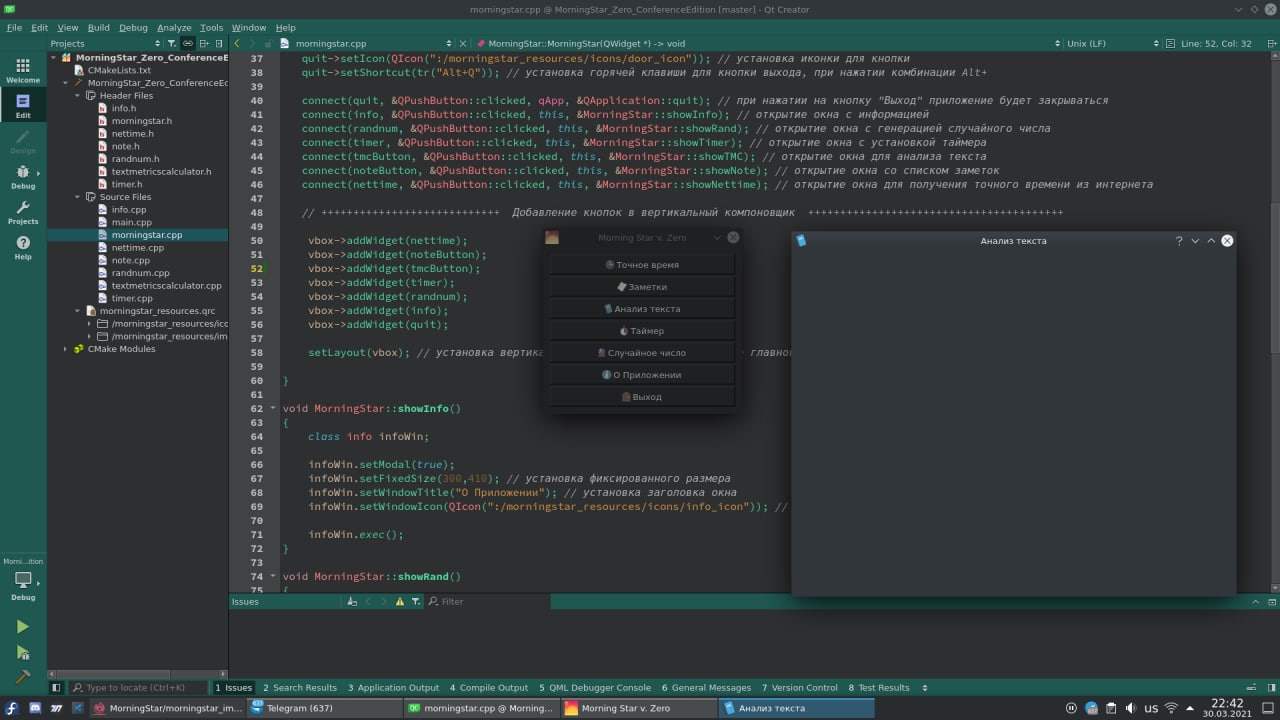Click filter tree icon in Projects panel
This screenshot has height=720, width=1280.
pos(172,43)
